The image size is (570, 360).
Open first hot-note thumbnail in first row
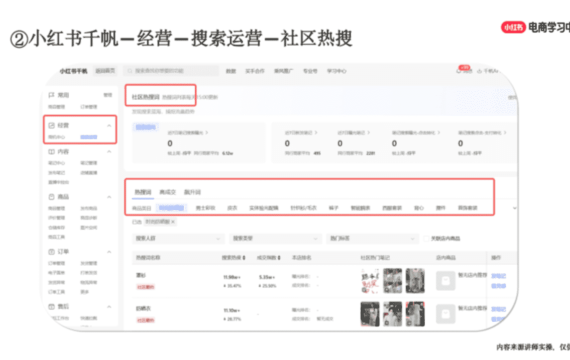pos(370,281)
